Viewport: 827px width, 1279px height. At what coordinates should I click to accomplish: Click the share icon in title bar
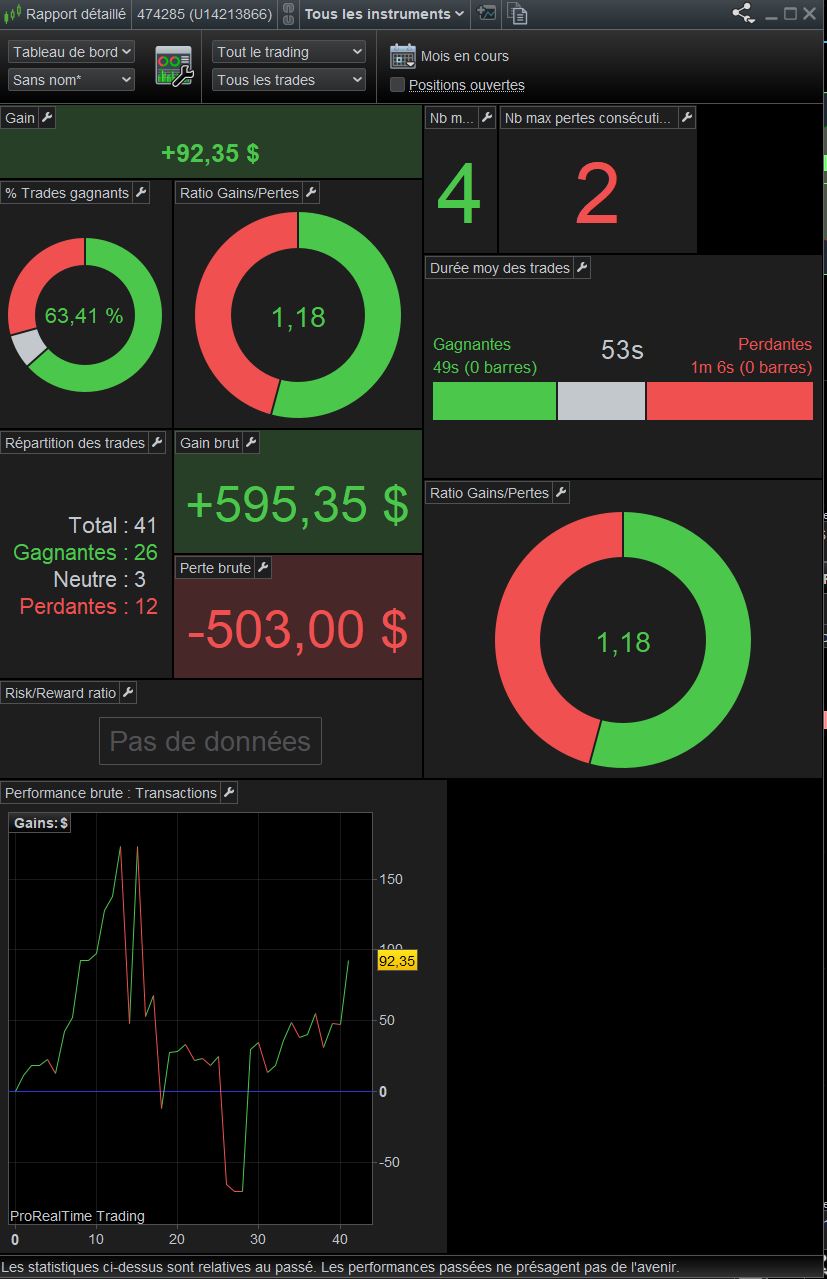(x=743, y=14)
